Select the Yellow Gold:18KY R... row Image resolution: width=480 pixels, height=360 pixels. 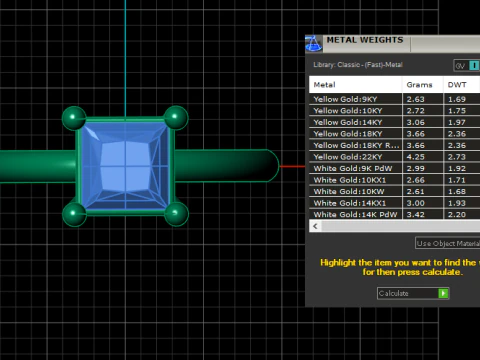coord(394,145)
